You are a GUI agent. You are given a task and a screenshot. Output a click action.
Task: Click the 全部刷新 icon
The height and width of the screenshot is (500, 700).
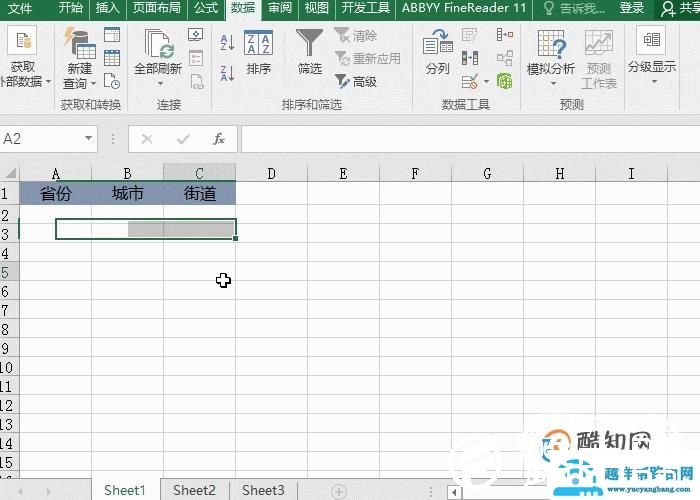[x=158, y=45]
